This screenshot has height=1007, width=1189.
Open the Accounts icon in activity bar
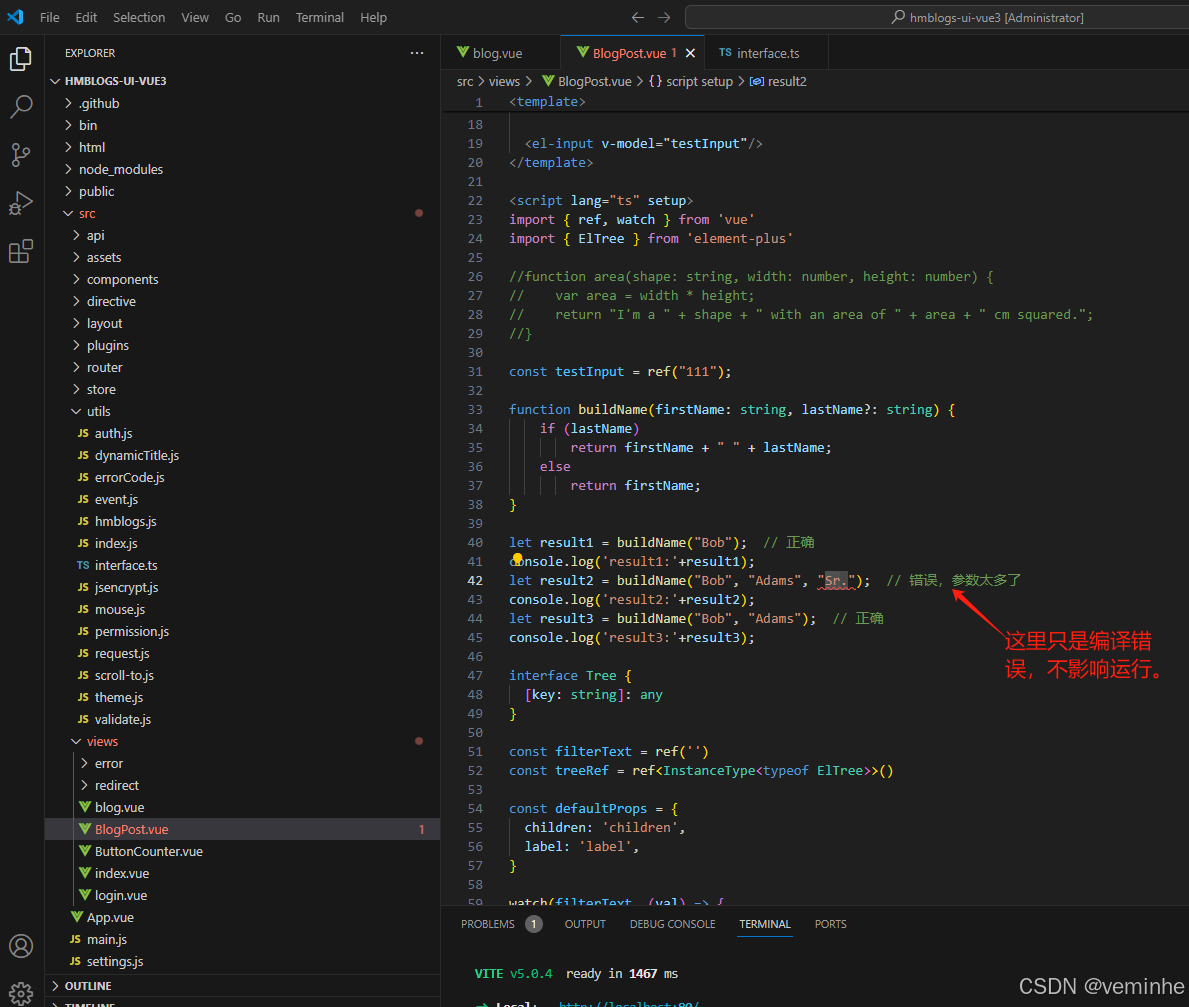(x=21, y=946)
